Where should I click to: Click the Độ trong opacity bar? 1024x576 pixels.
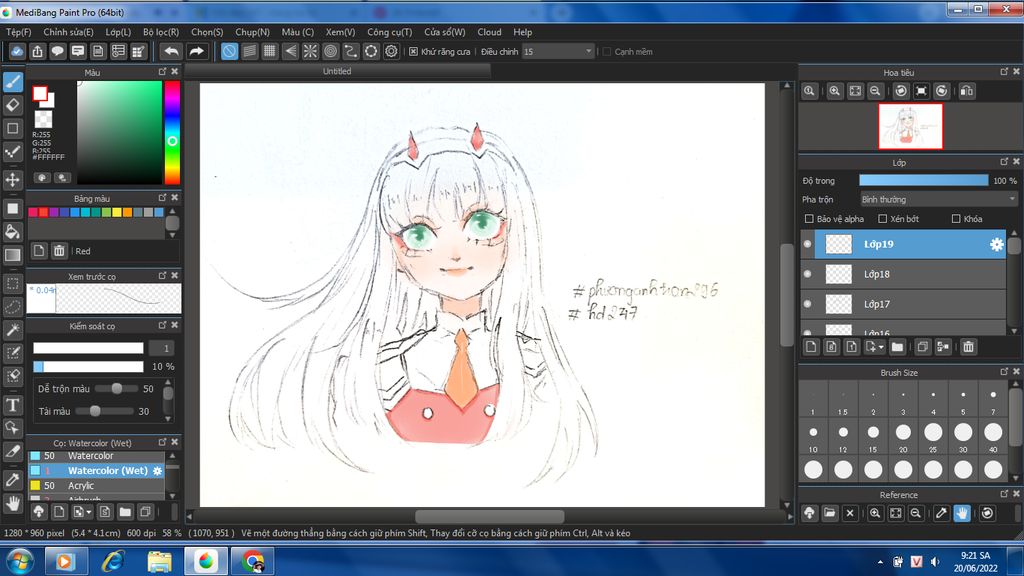coord(923,180)
